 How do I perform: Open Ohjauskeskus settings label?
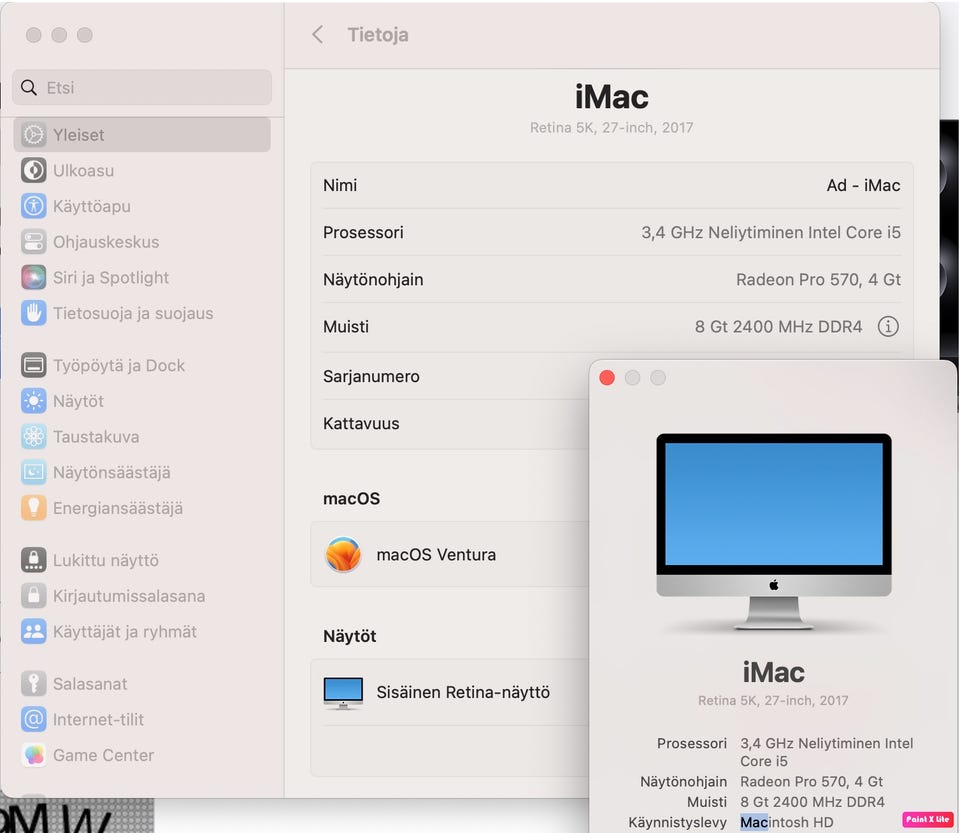tap(106, 242)
